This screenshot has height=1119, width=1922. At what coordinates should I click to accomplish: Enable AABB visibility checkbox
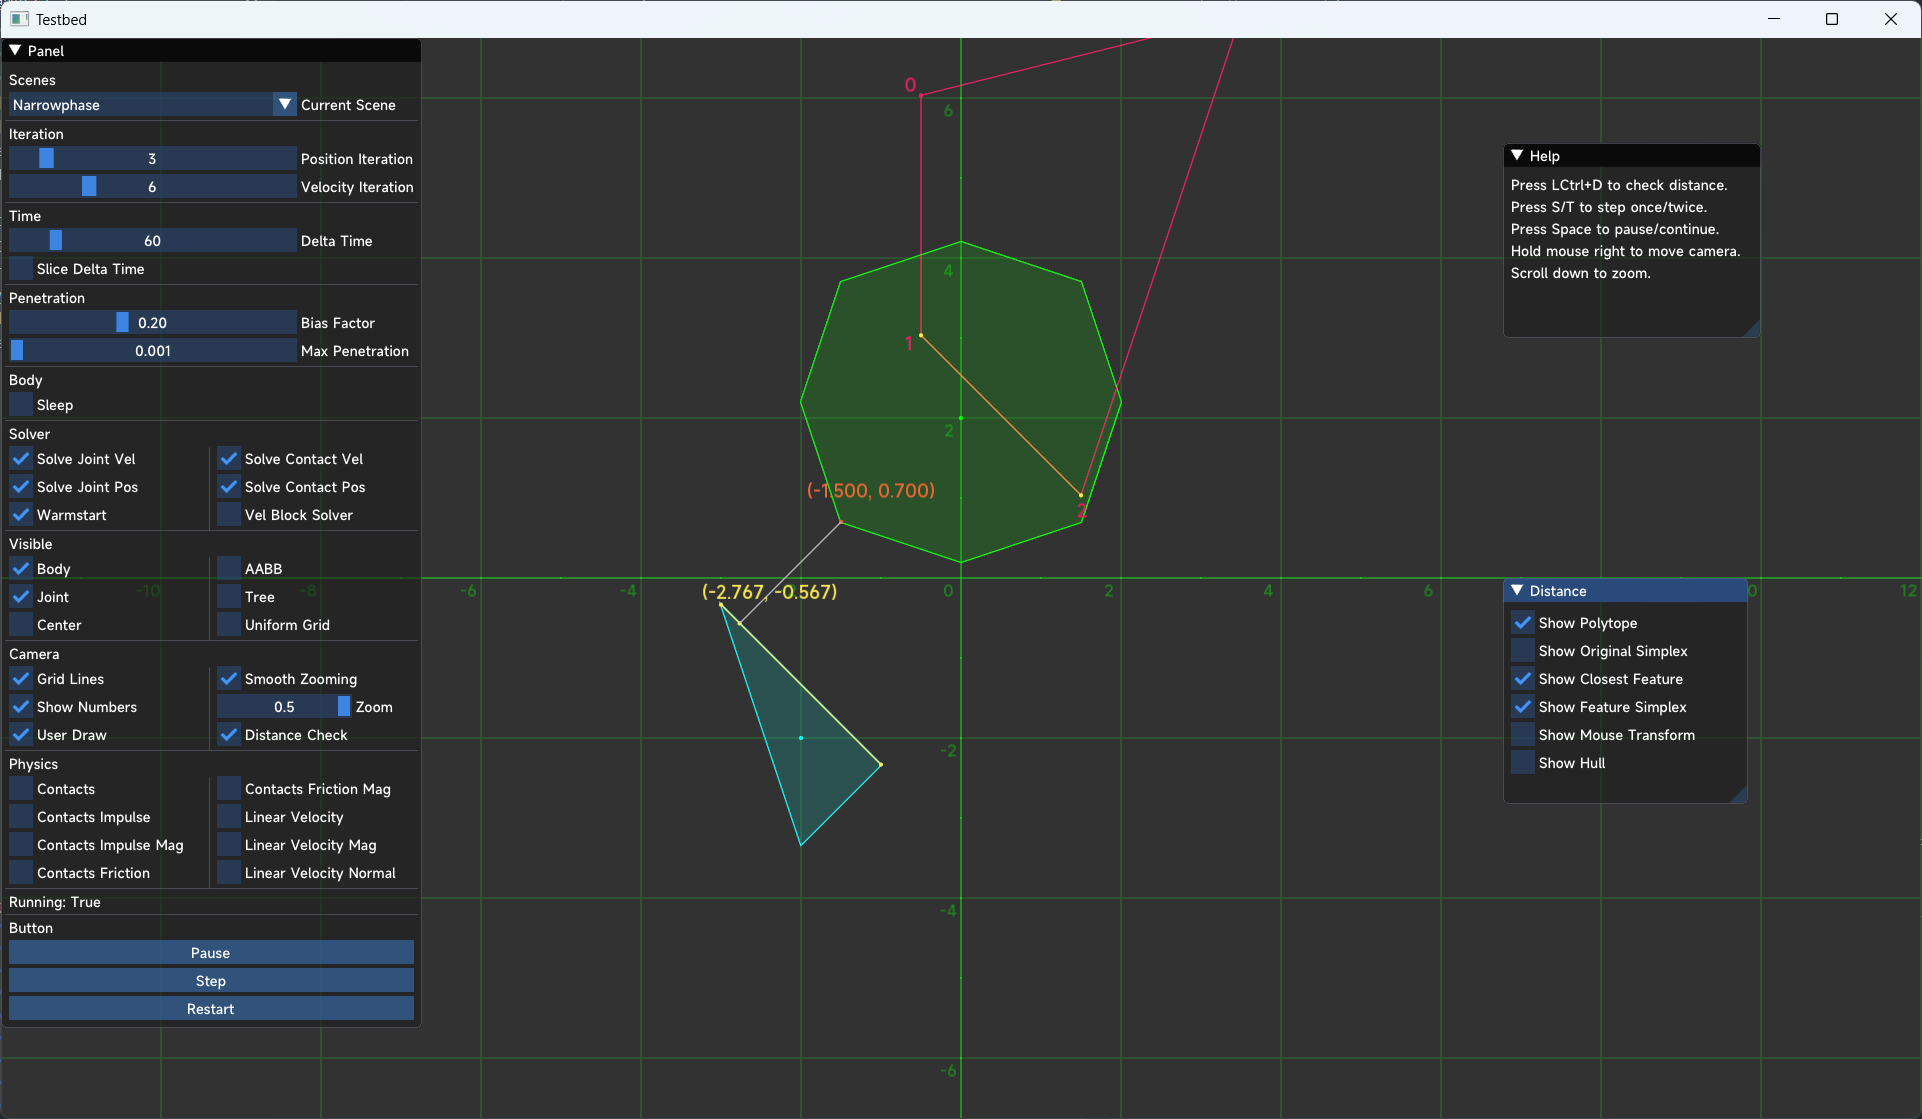click(x=229, y=569)
